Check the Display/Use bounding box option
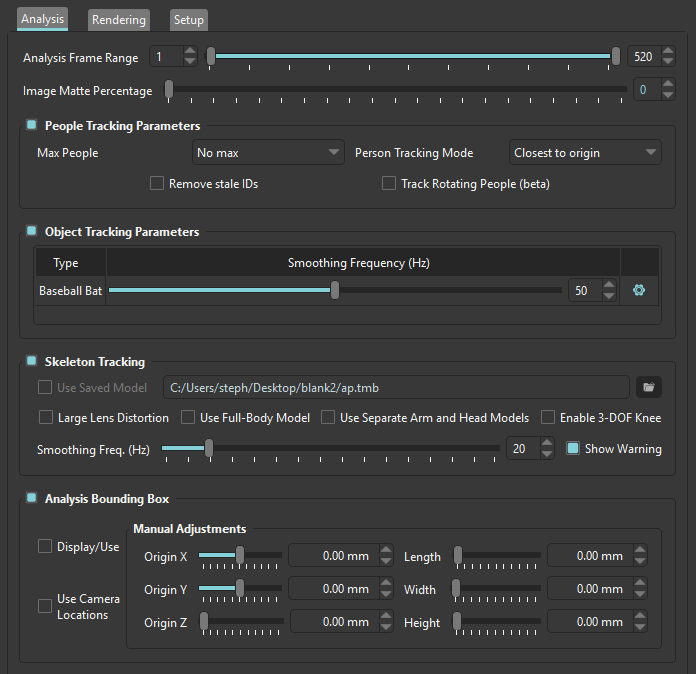The height and width of the screenshot is (674, 696). [x=45, y=546]
